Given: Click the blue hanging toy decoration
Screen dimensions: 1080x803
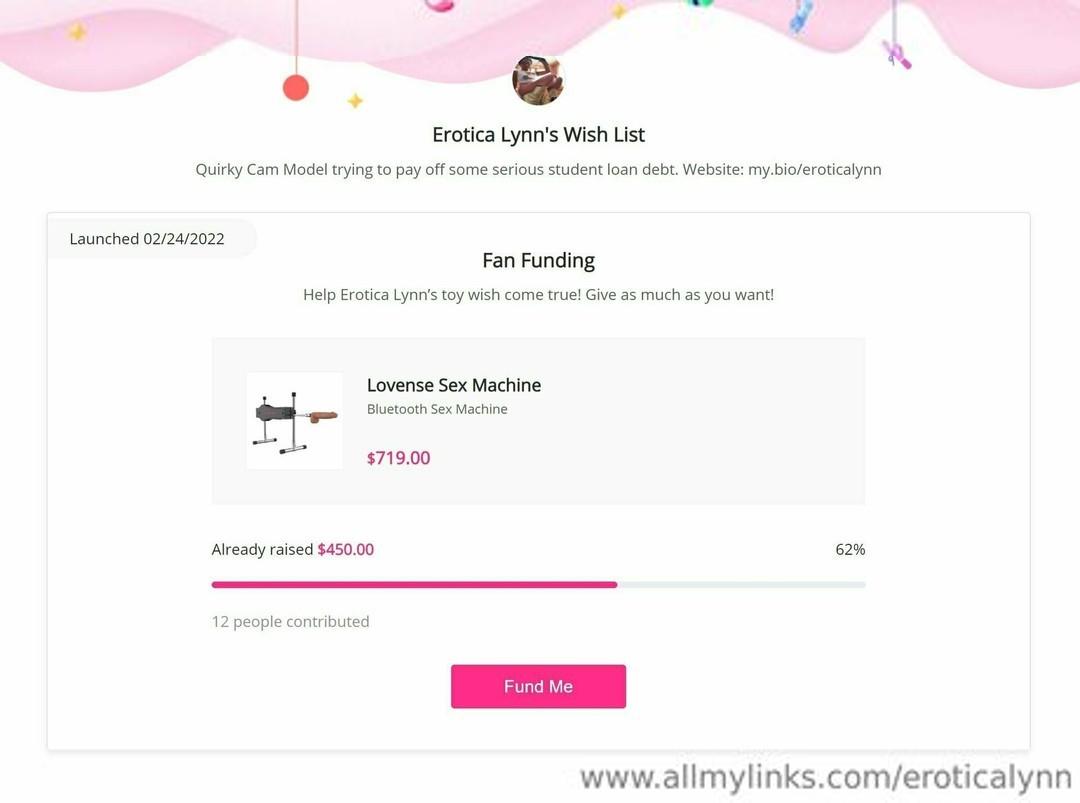Looking at the screenshot, I should [801, 17].
